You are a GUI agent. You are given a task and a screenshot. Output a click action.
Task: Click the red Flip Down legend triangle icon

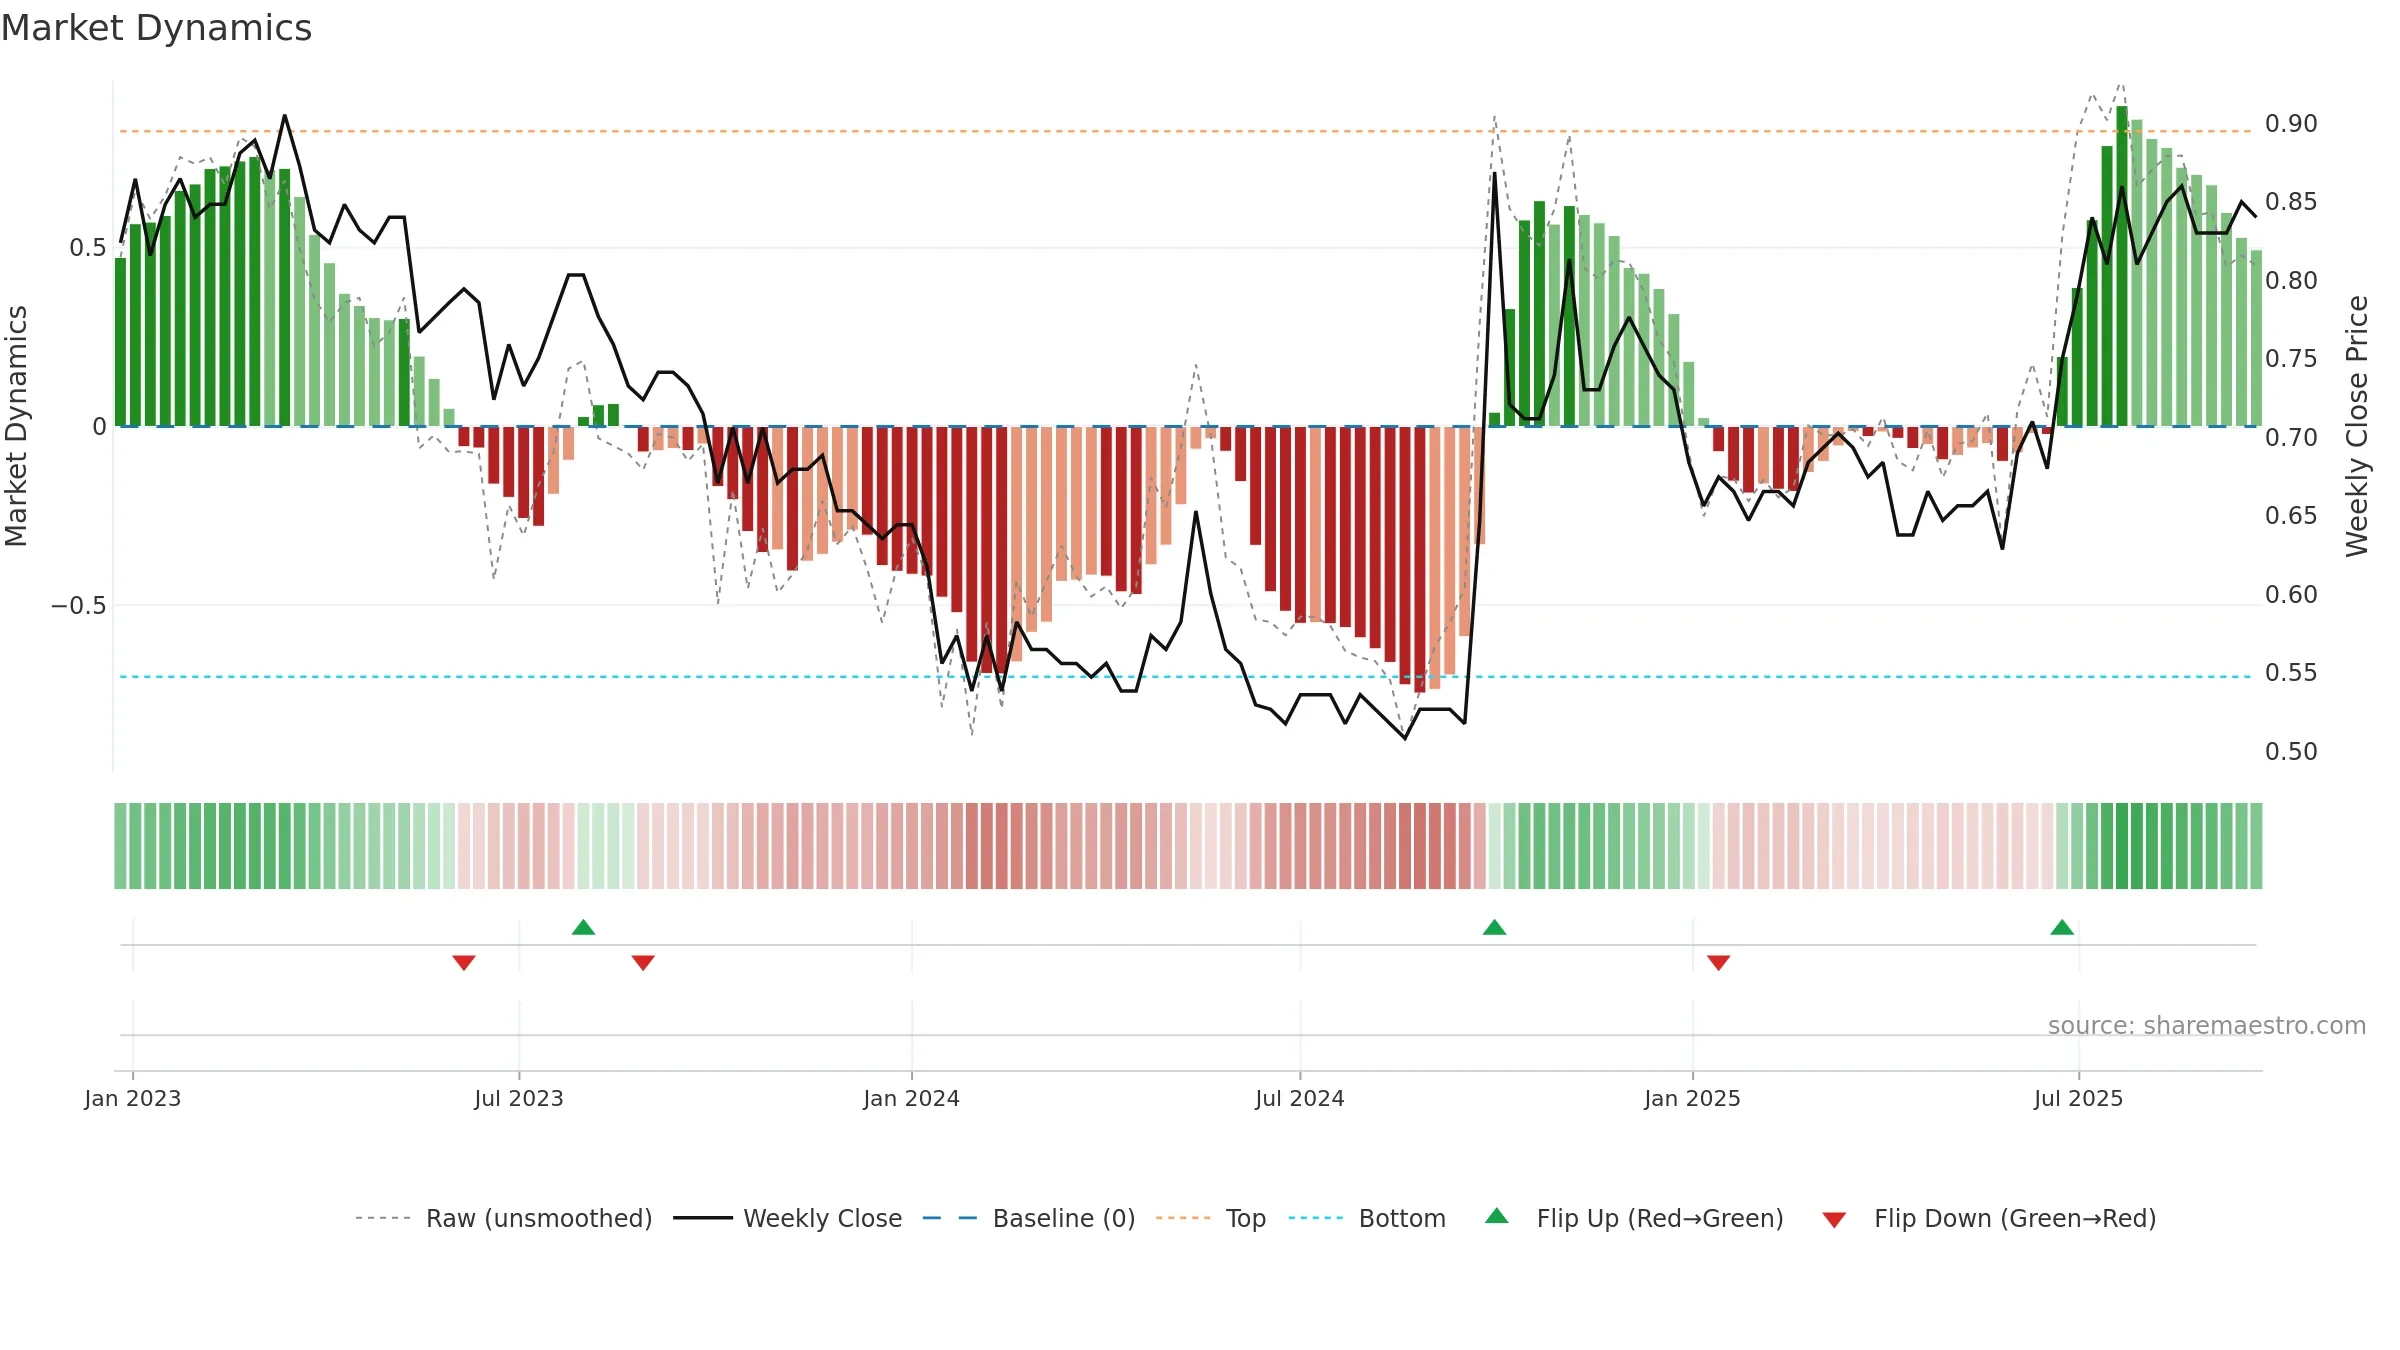[1834, 1220]
